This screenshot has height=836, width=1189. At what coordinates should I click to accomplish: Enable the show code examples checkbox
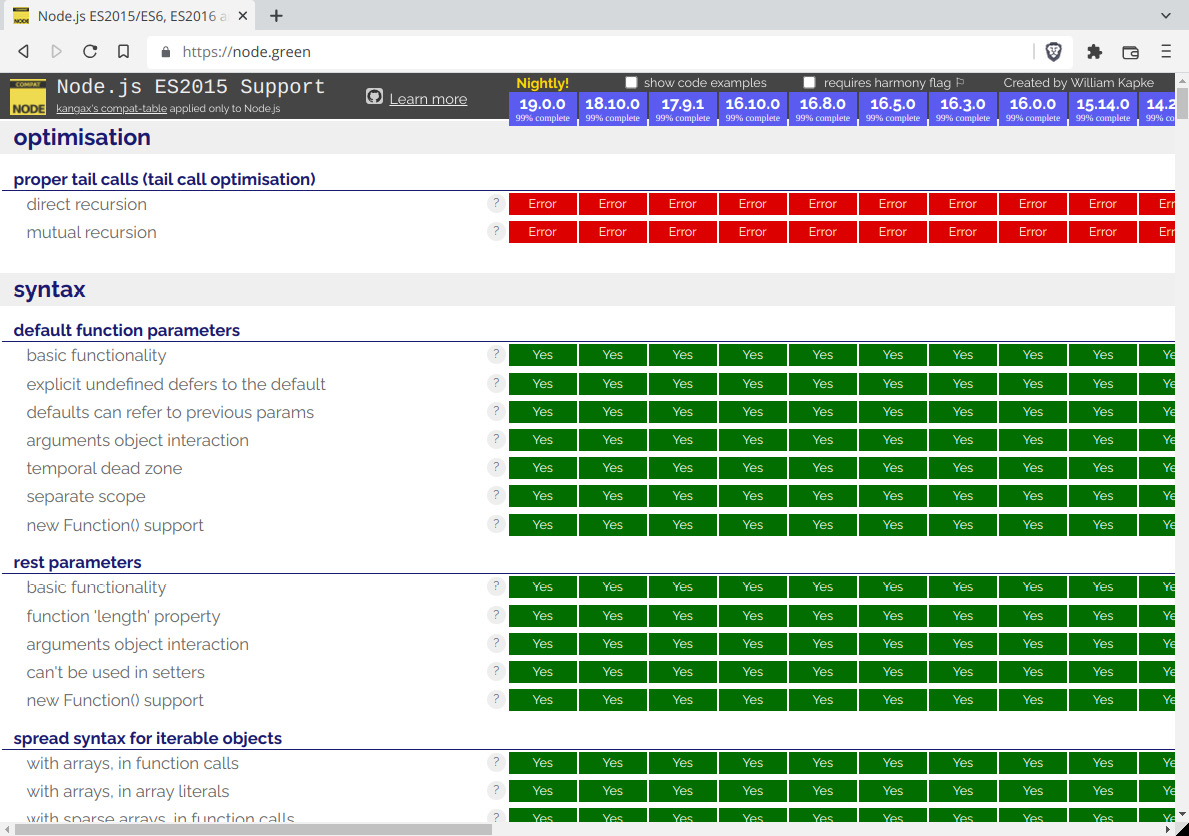(x=631, y=83)
